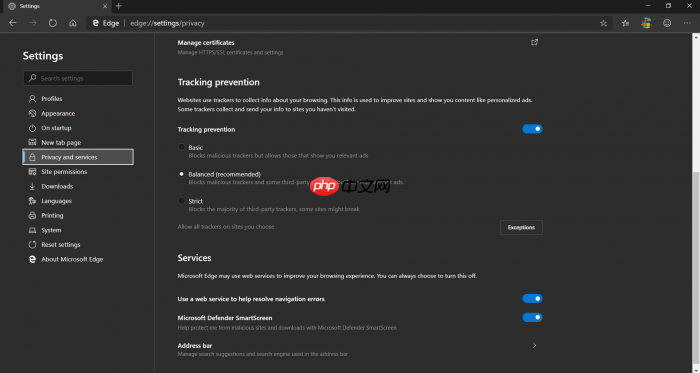Click the Site permissions icon
The image size is (700, 373).
(x=32, y=172)
